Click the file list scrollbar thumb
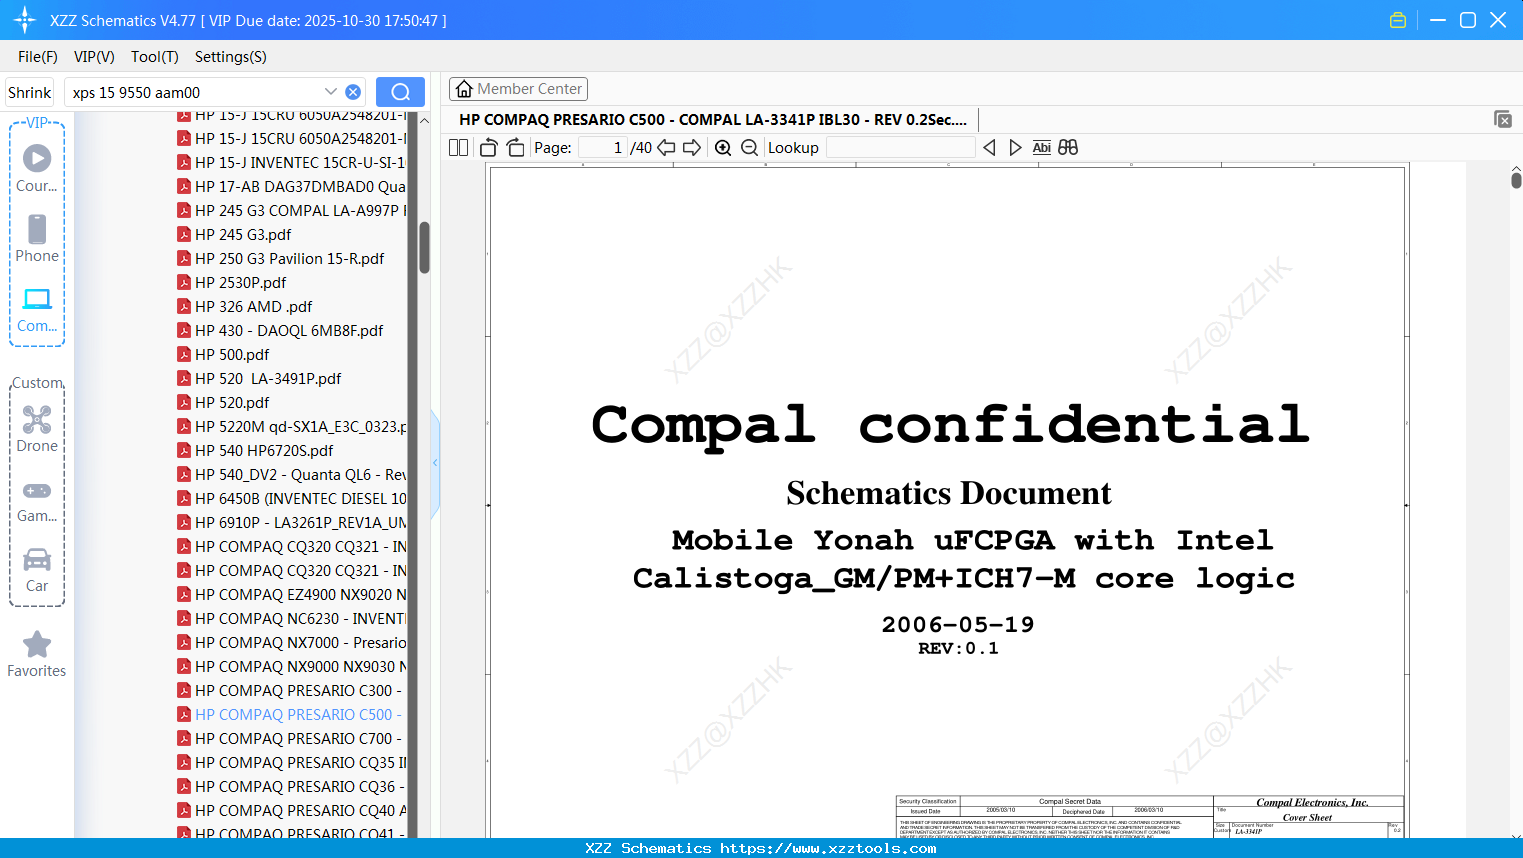Viewport: 1523px width, 858px height. [424, 247]
